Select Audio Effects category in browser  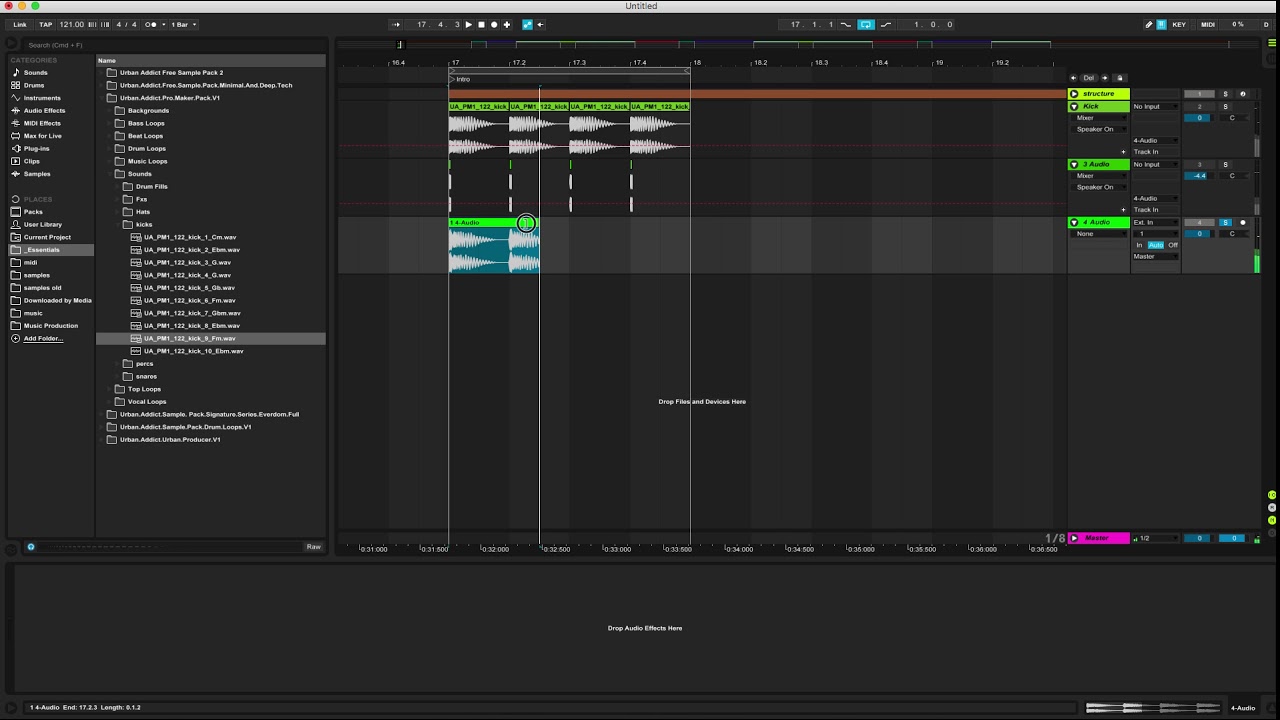44,110
